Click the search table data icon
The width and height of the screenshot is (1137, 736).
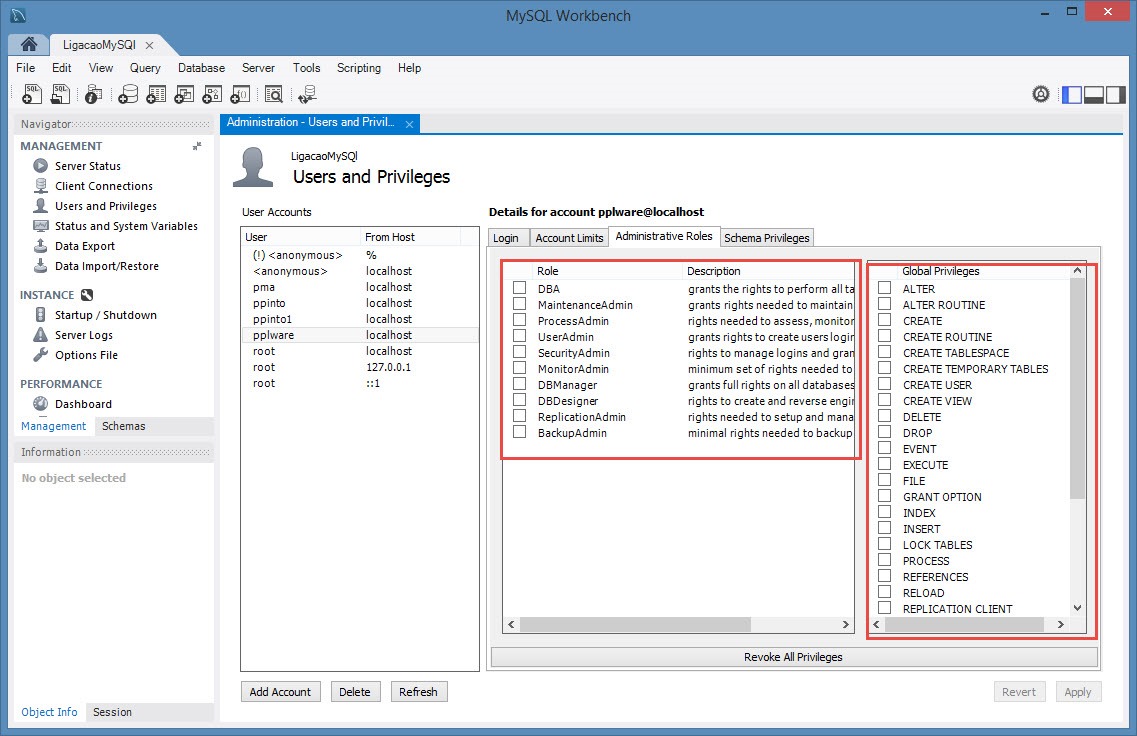(x=273, y=94)
